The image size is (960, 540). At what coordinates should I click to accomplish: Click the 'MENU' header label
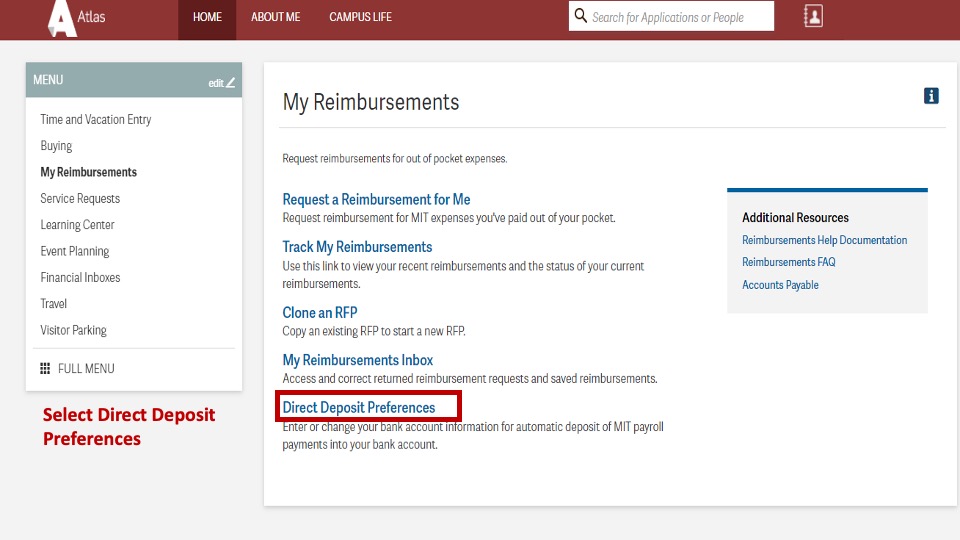click(x=48, y=80)
